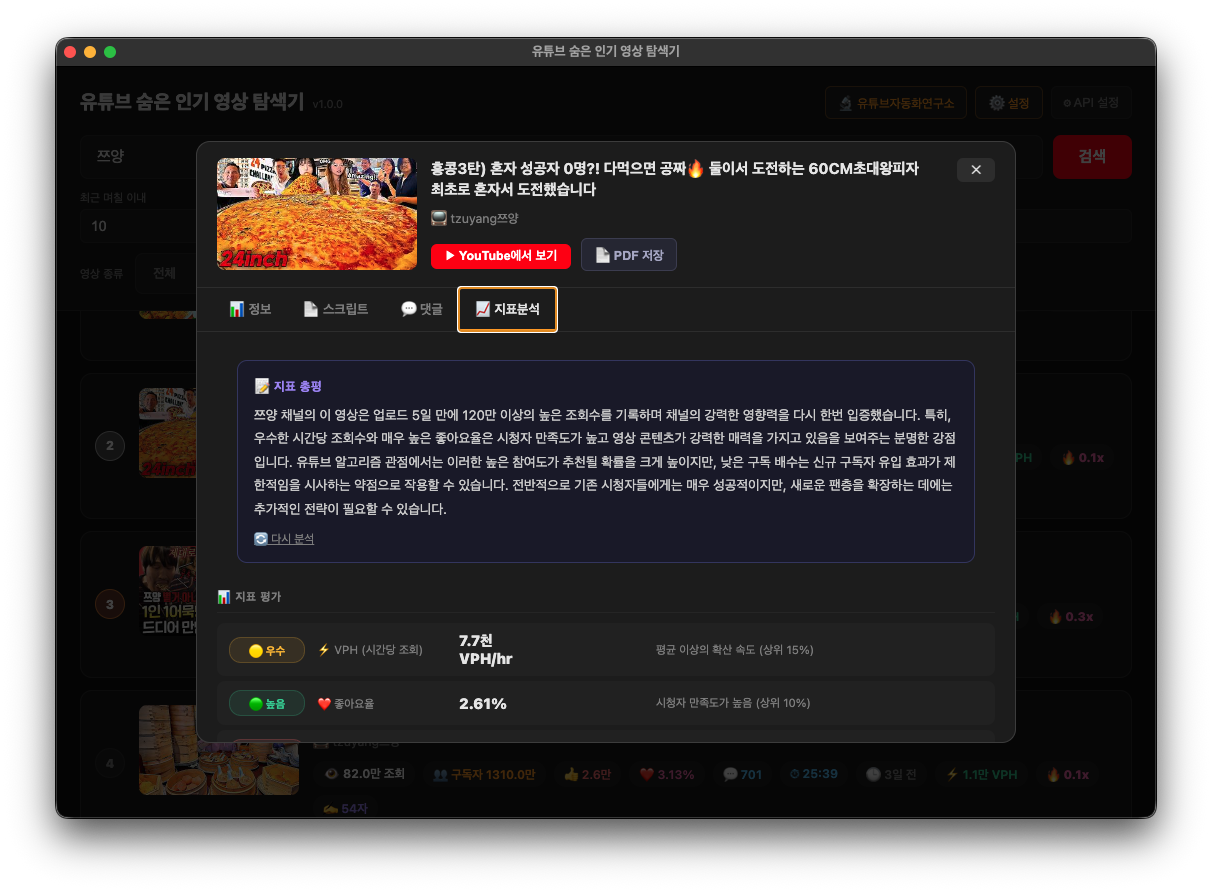Screen dimensions: 1212x892
Task: Click result number 2 thumbnail
Action: coord(167,433)
